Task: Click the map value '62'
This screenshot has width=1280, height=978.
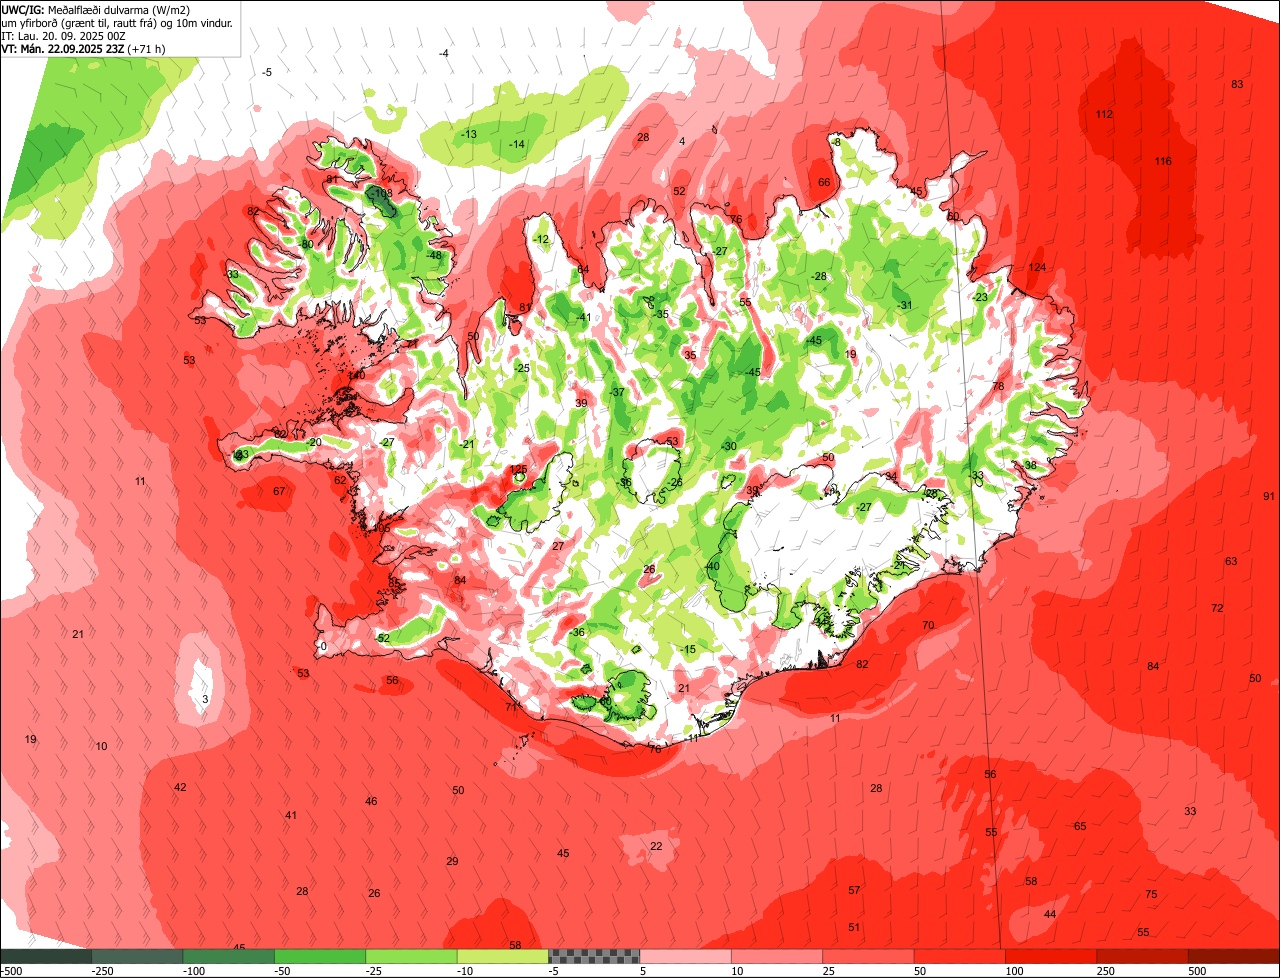Action: [340, 480]
